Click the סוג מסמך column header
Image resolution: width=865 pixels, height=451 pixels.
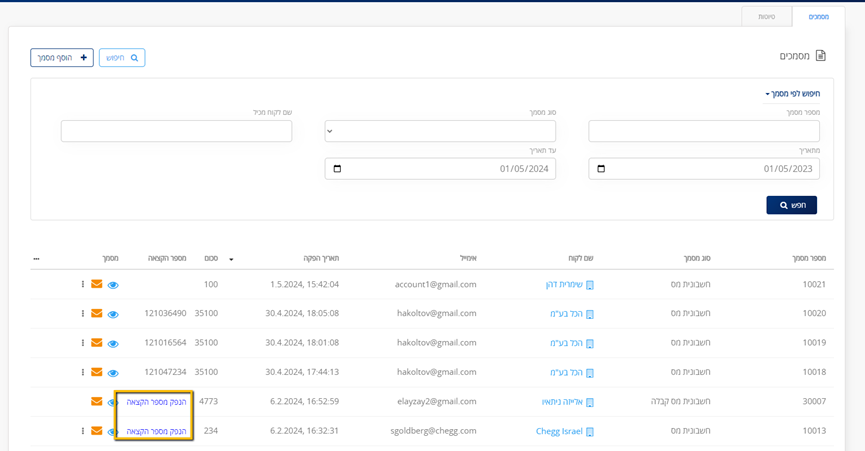[x=697, y=258]
